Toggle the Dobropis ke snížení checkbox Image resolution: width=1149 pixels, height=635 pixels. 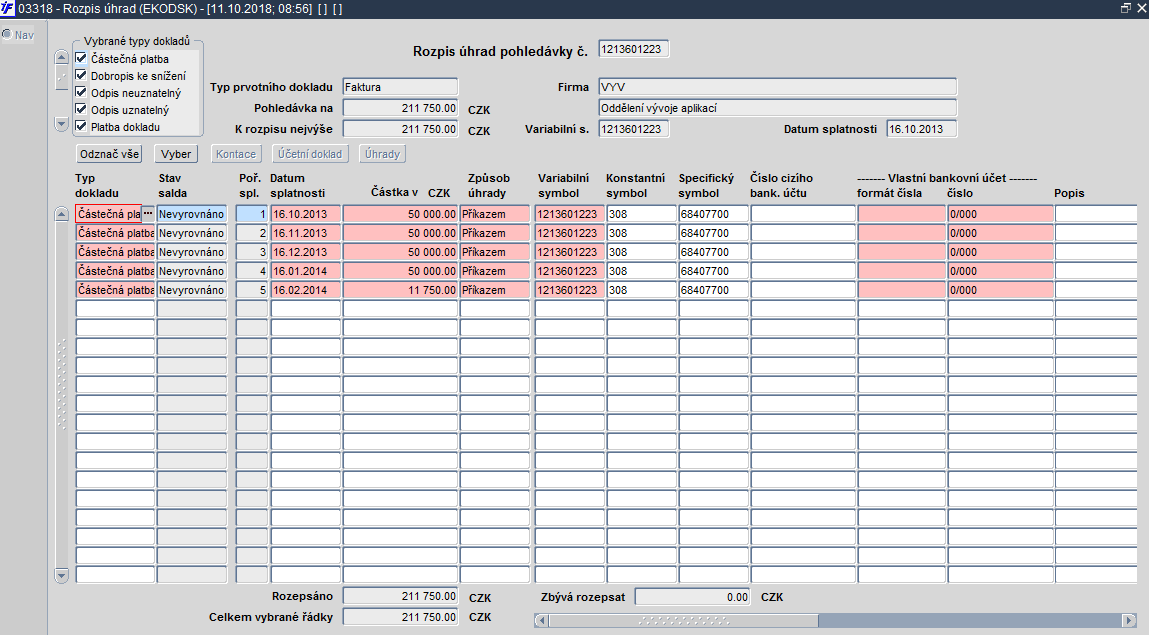(x=81, y=75)
